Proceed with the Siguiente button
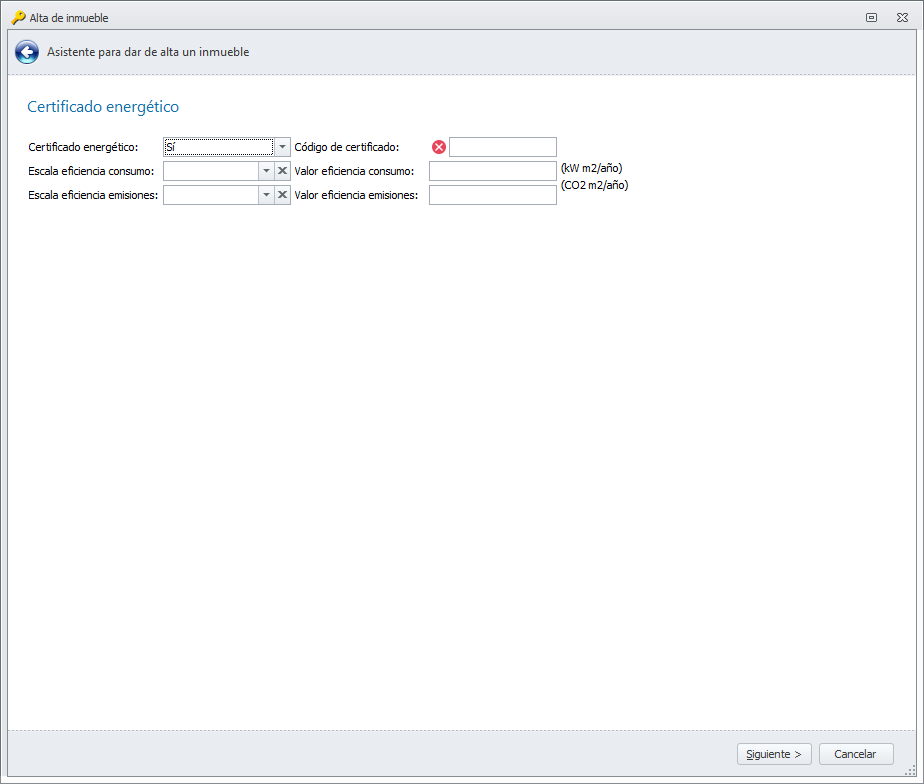 (x=774, y=754)
